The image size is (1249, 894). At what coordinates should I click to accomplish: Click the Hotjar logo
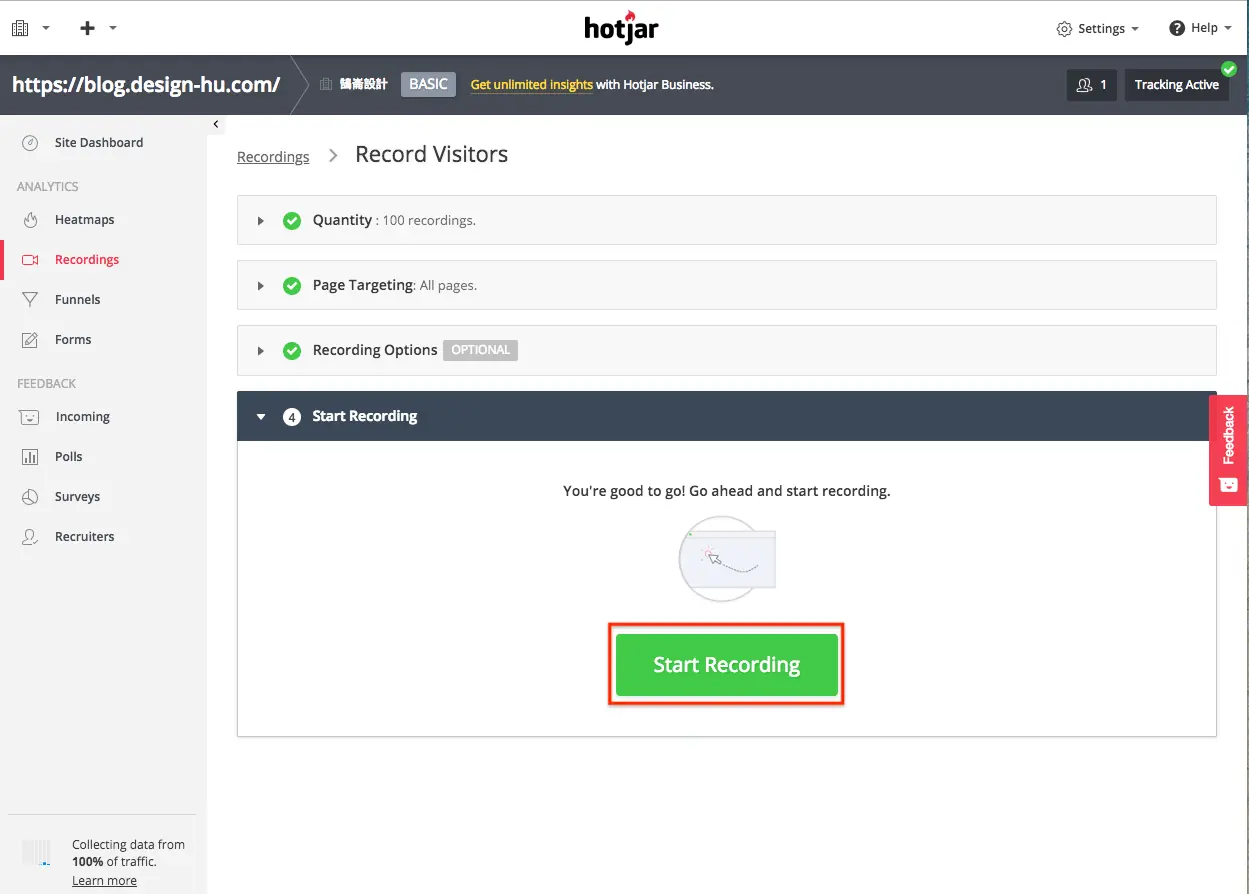621,27
